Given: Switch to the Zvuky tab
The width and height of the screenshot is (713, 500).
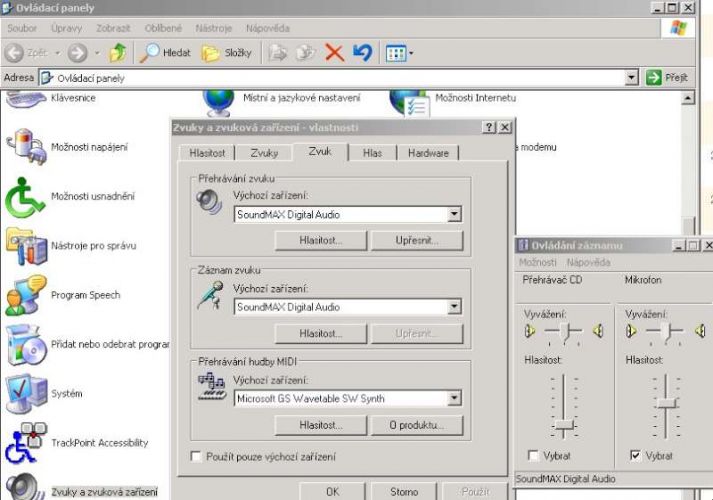Looking at the screenshot, I should 264,153.
